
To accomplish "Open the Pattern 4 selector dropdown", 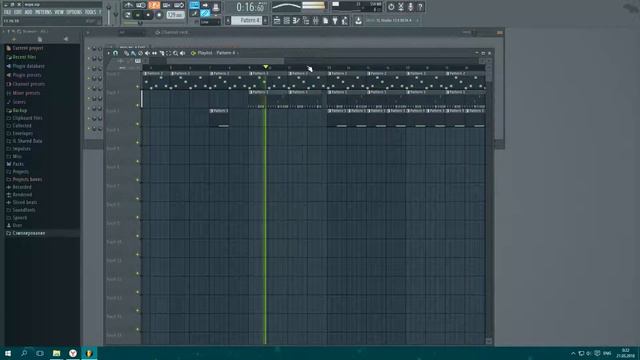I will click(x=247, y=20).
